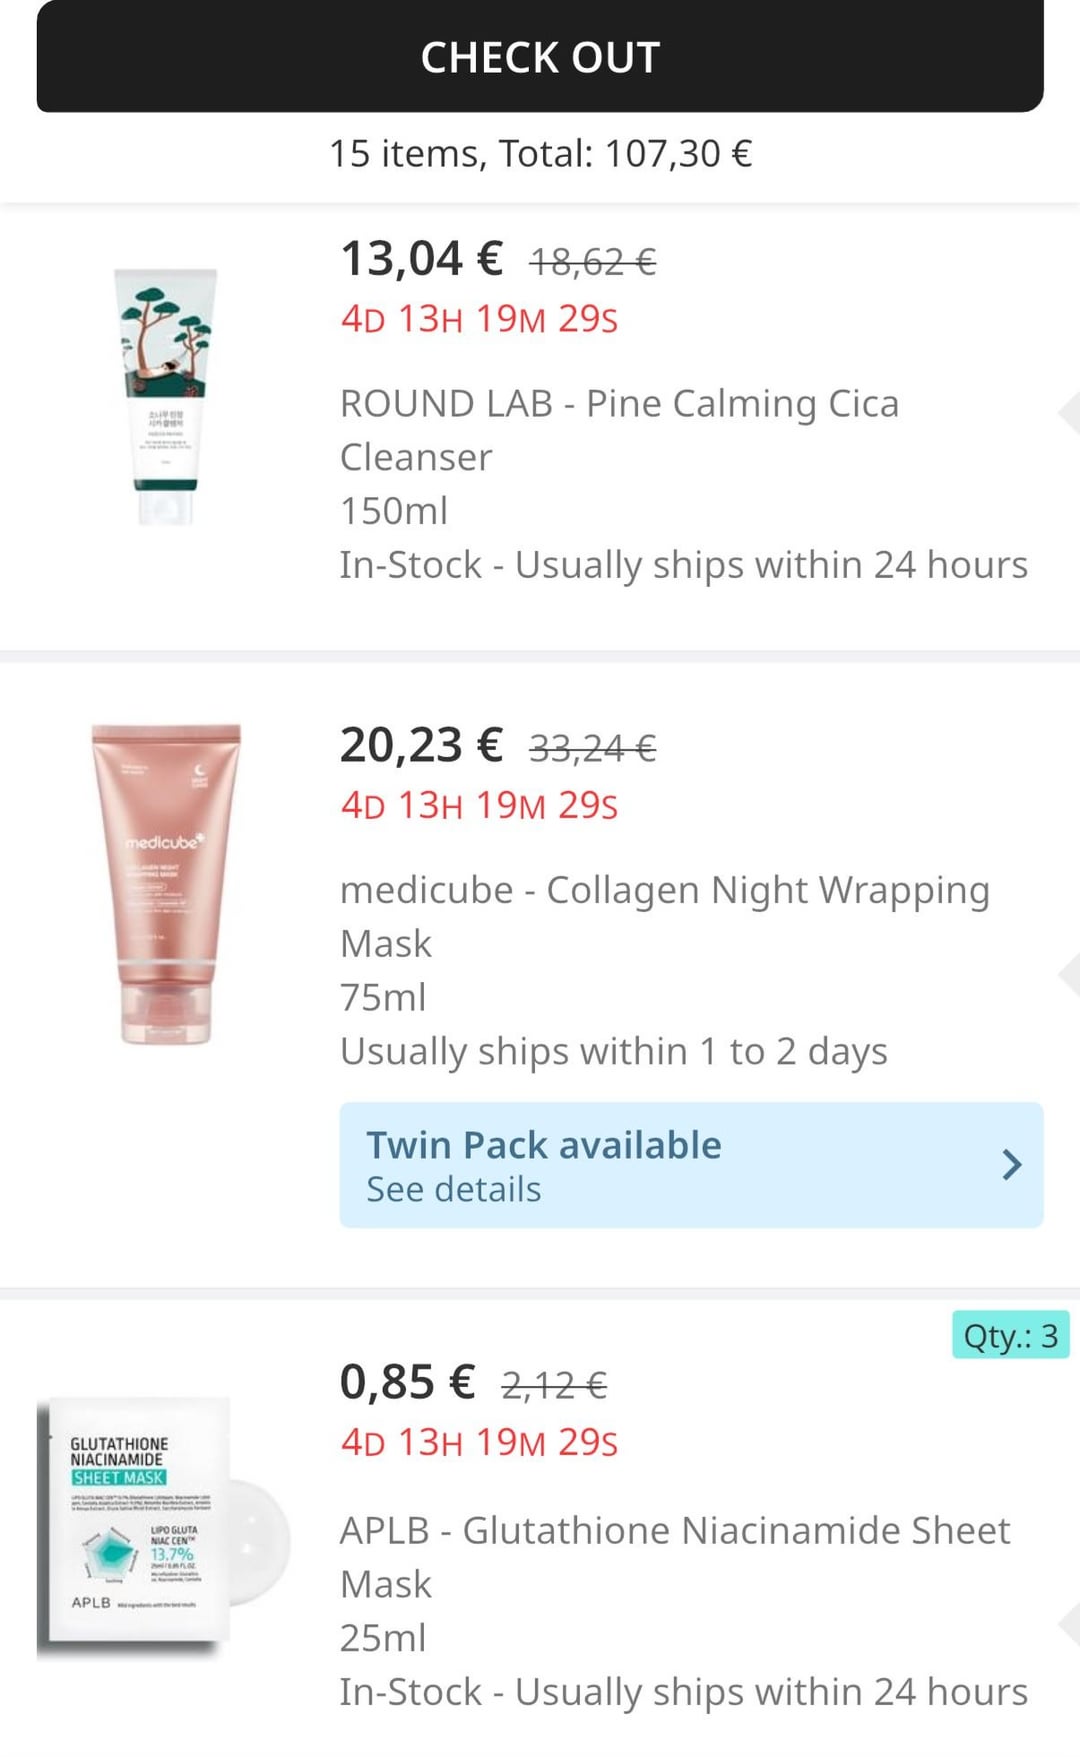Open APLB Glutathione Niacinamide Sheet Mask title
This screenshot has height=1757, width=1080.
click(x=674, y=1557)
